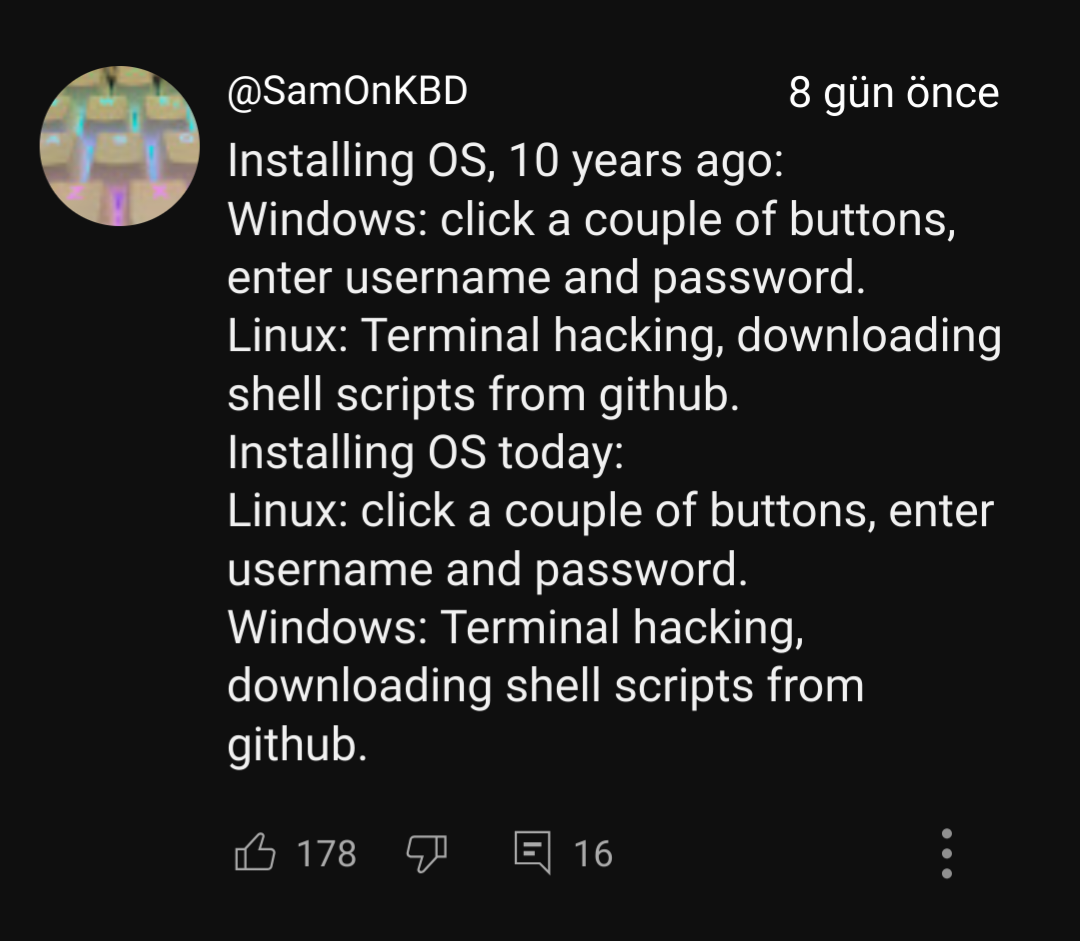Click the 16 replies count

tap(592, 854)
